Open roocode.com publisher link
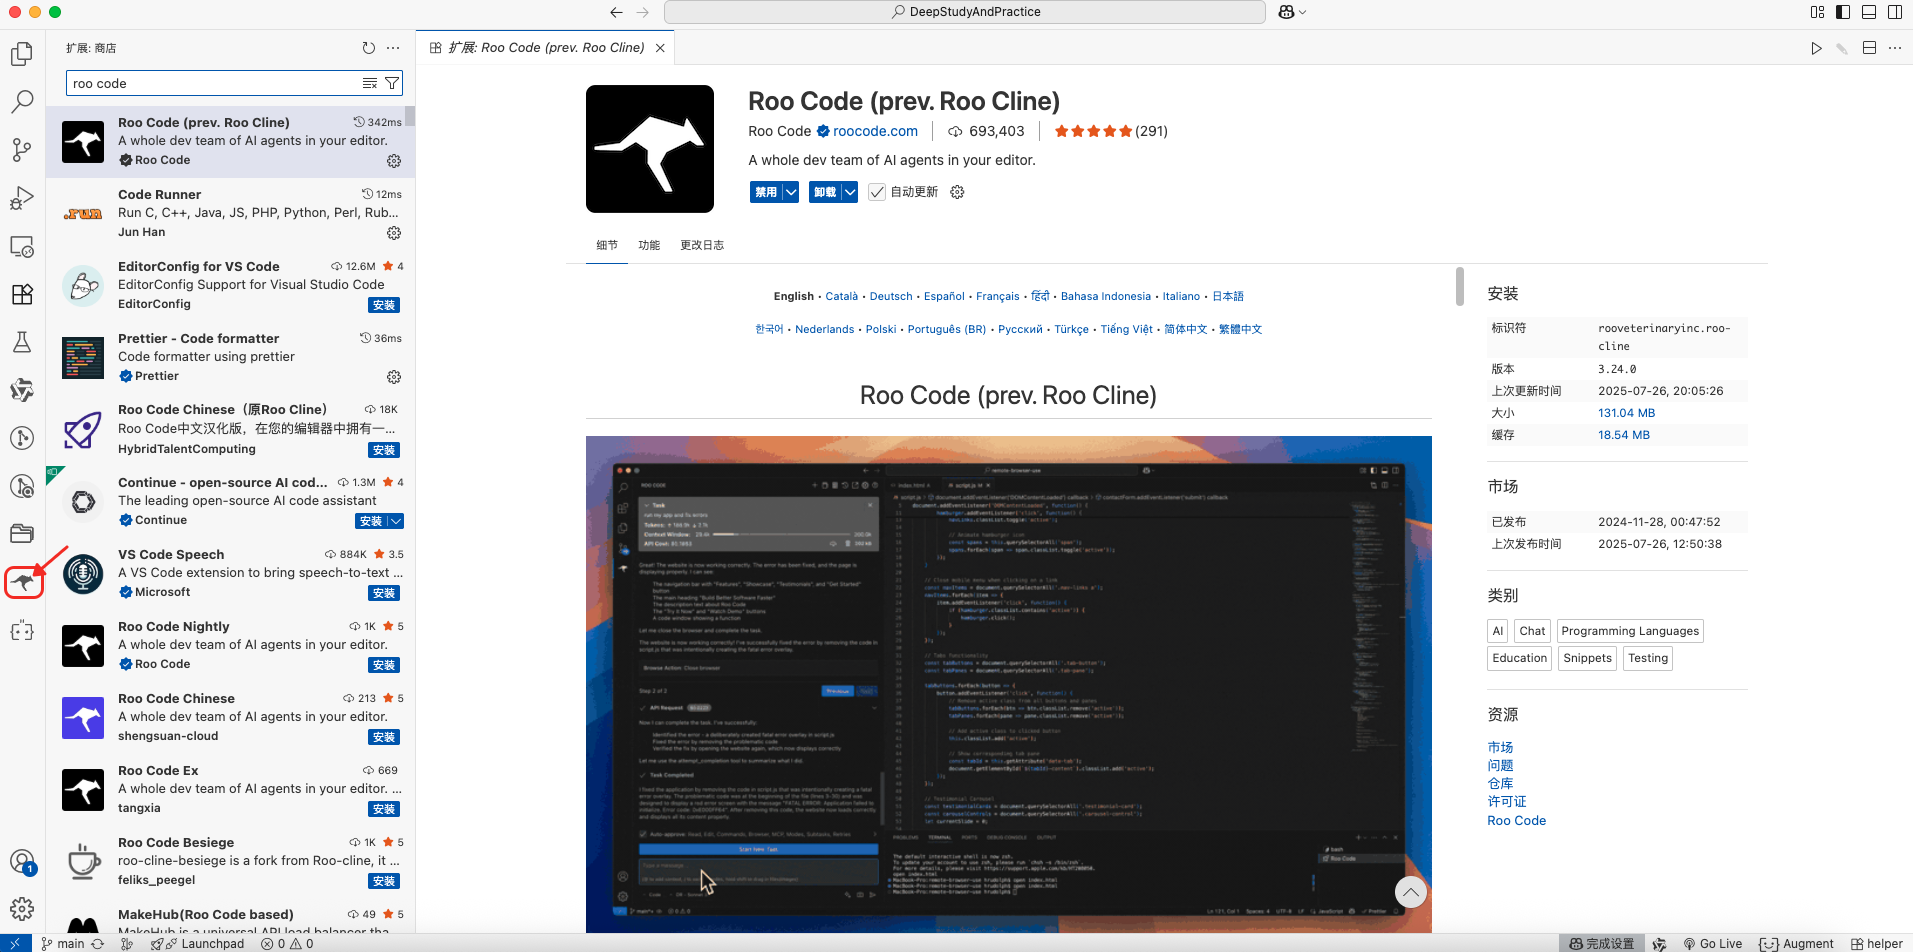Viewport: 1913px width, 952px height. [875, 131]
